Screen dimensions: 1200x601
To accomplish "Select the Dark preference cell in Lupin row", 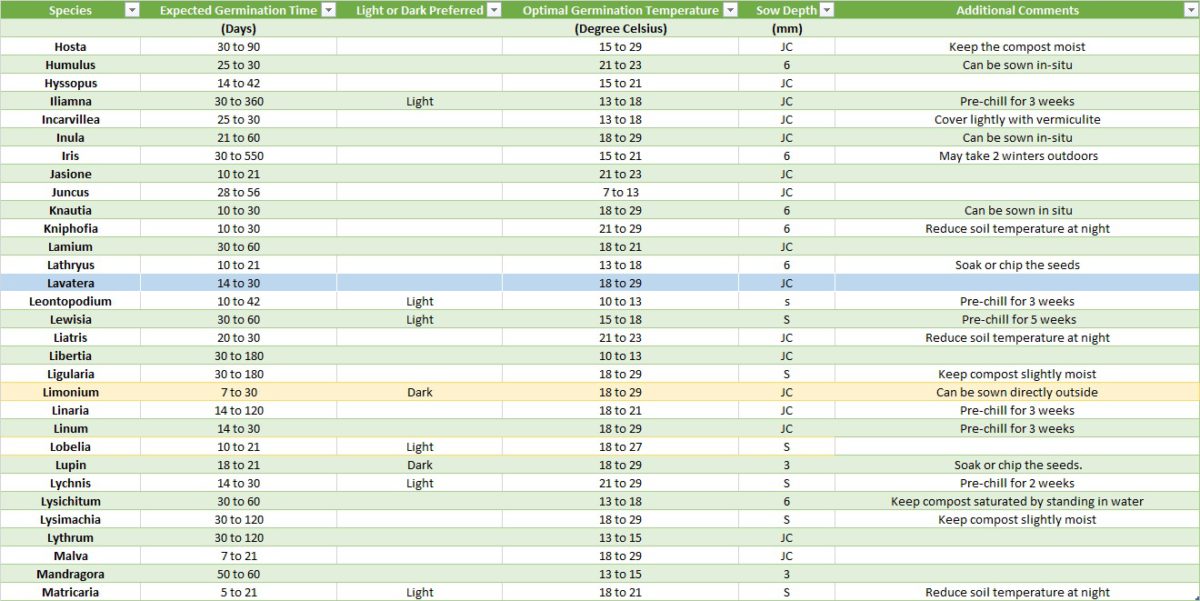I will pyautogui.click(x=420, y=465).
